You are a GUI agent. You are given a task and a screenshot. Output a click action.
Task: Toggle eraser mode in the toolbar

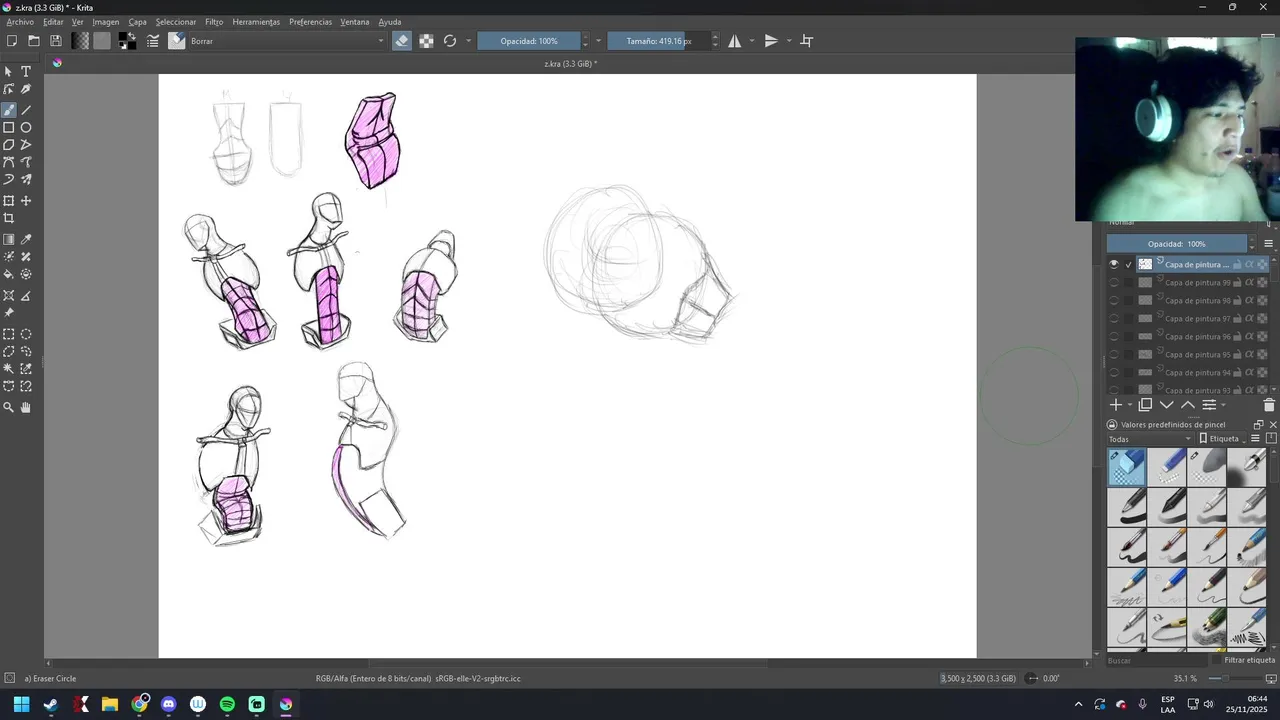point(402,41)
